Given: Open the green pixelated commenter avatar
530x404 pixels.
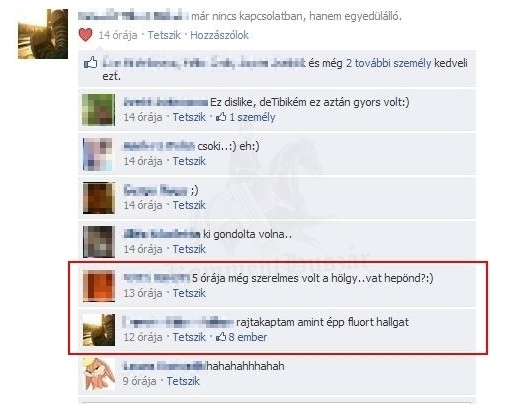Looking at the screenshot, I should [x=99, y=110].
